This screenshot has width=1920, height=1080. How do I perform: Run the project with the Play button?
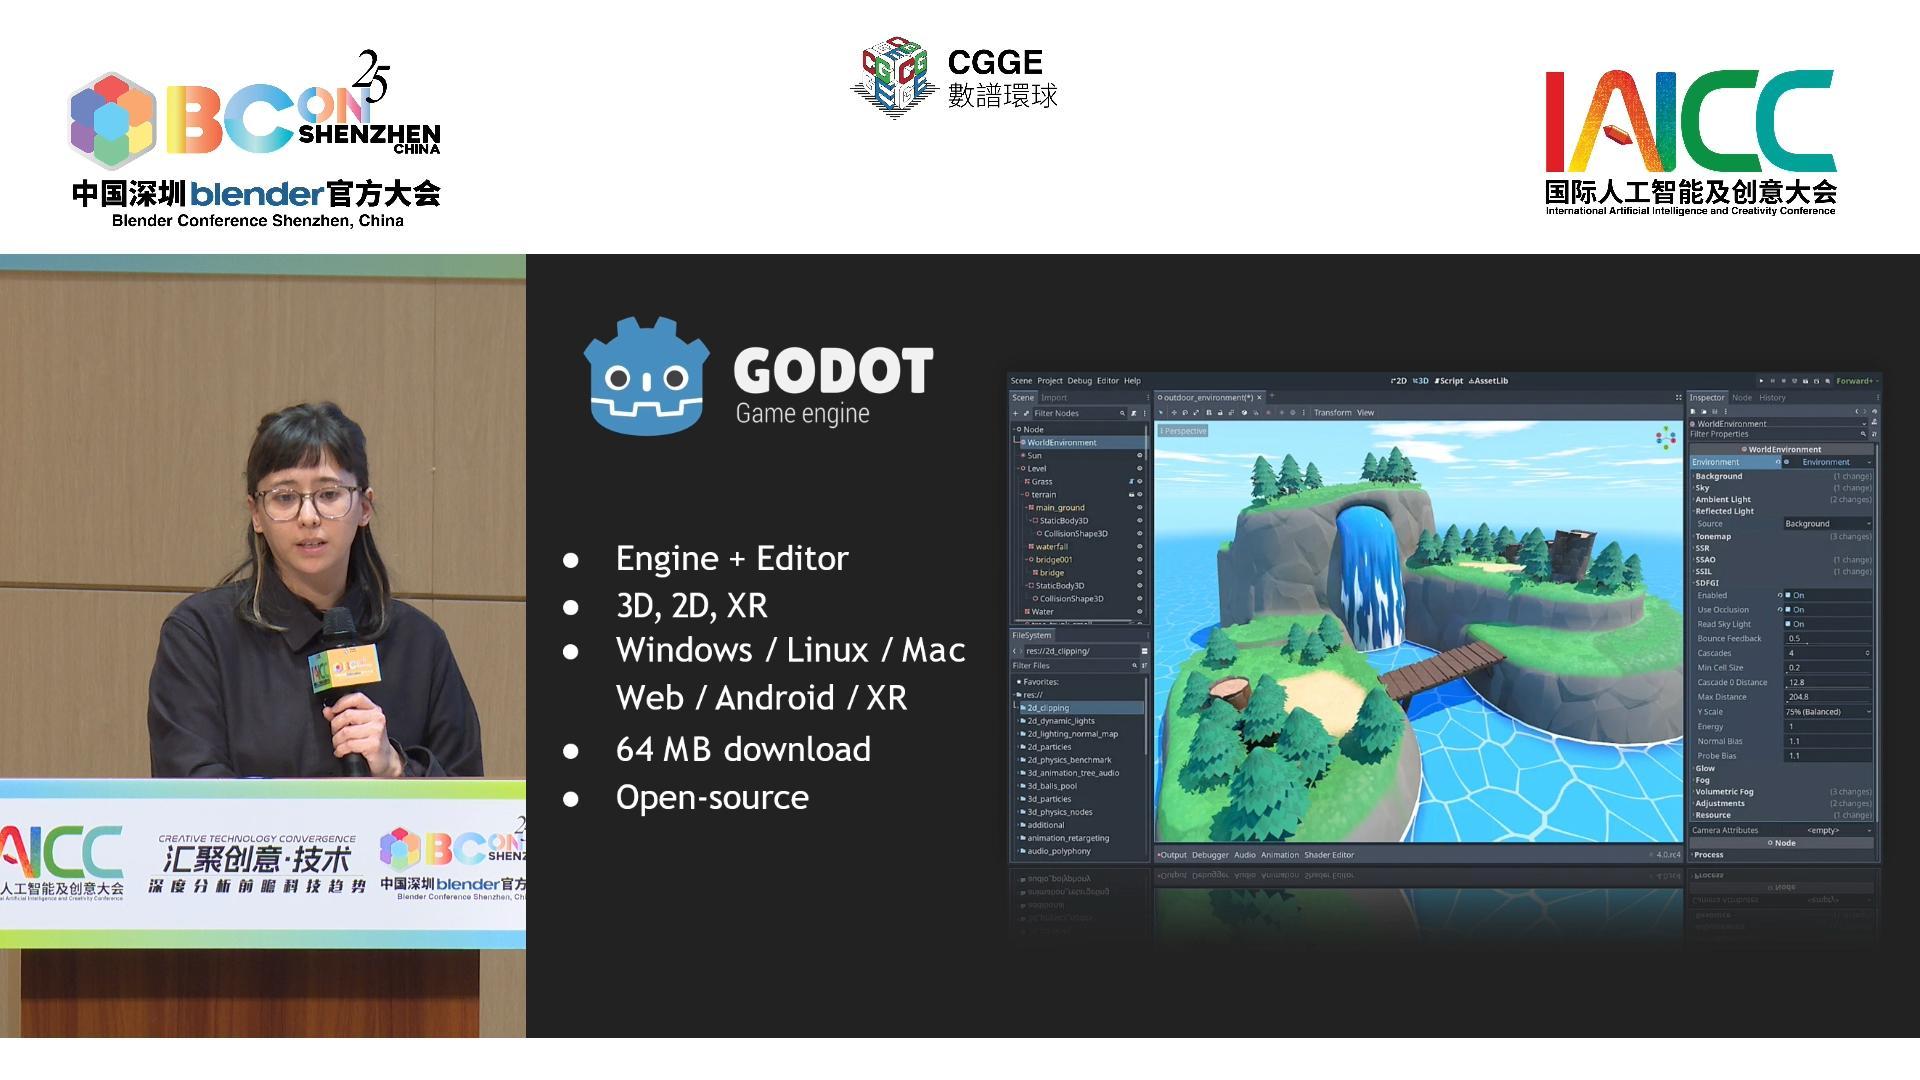point(1761,381)
